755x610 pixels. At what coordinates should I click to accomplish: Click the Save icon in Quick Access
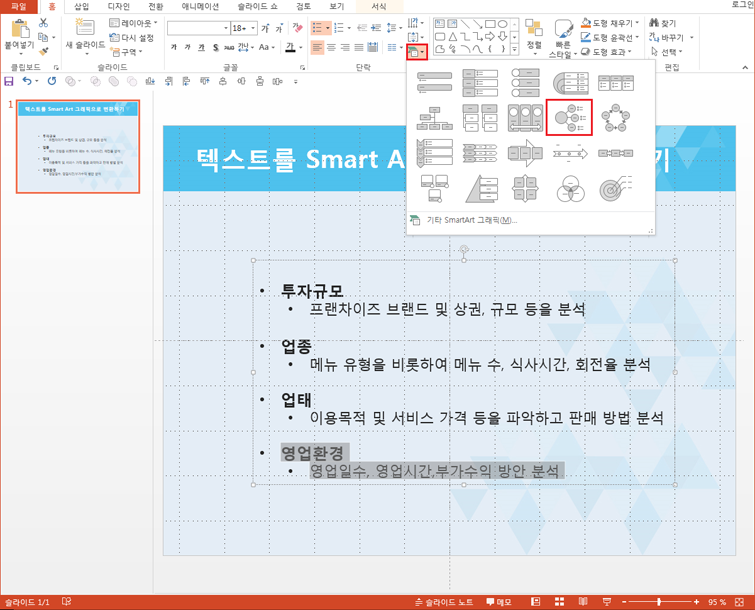point(9,81)
